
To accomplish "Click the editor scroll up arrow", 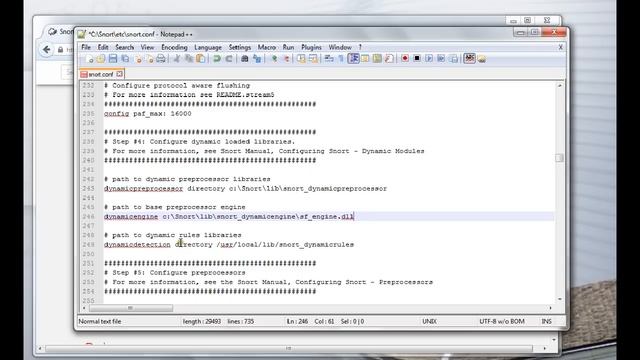I will [x=559, y=86].
